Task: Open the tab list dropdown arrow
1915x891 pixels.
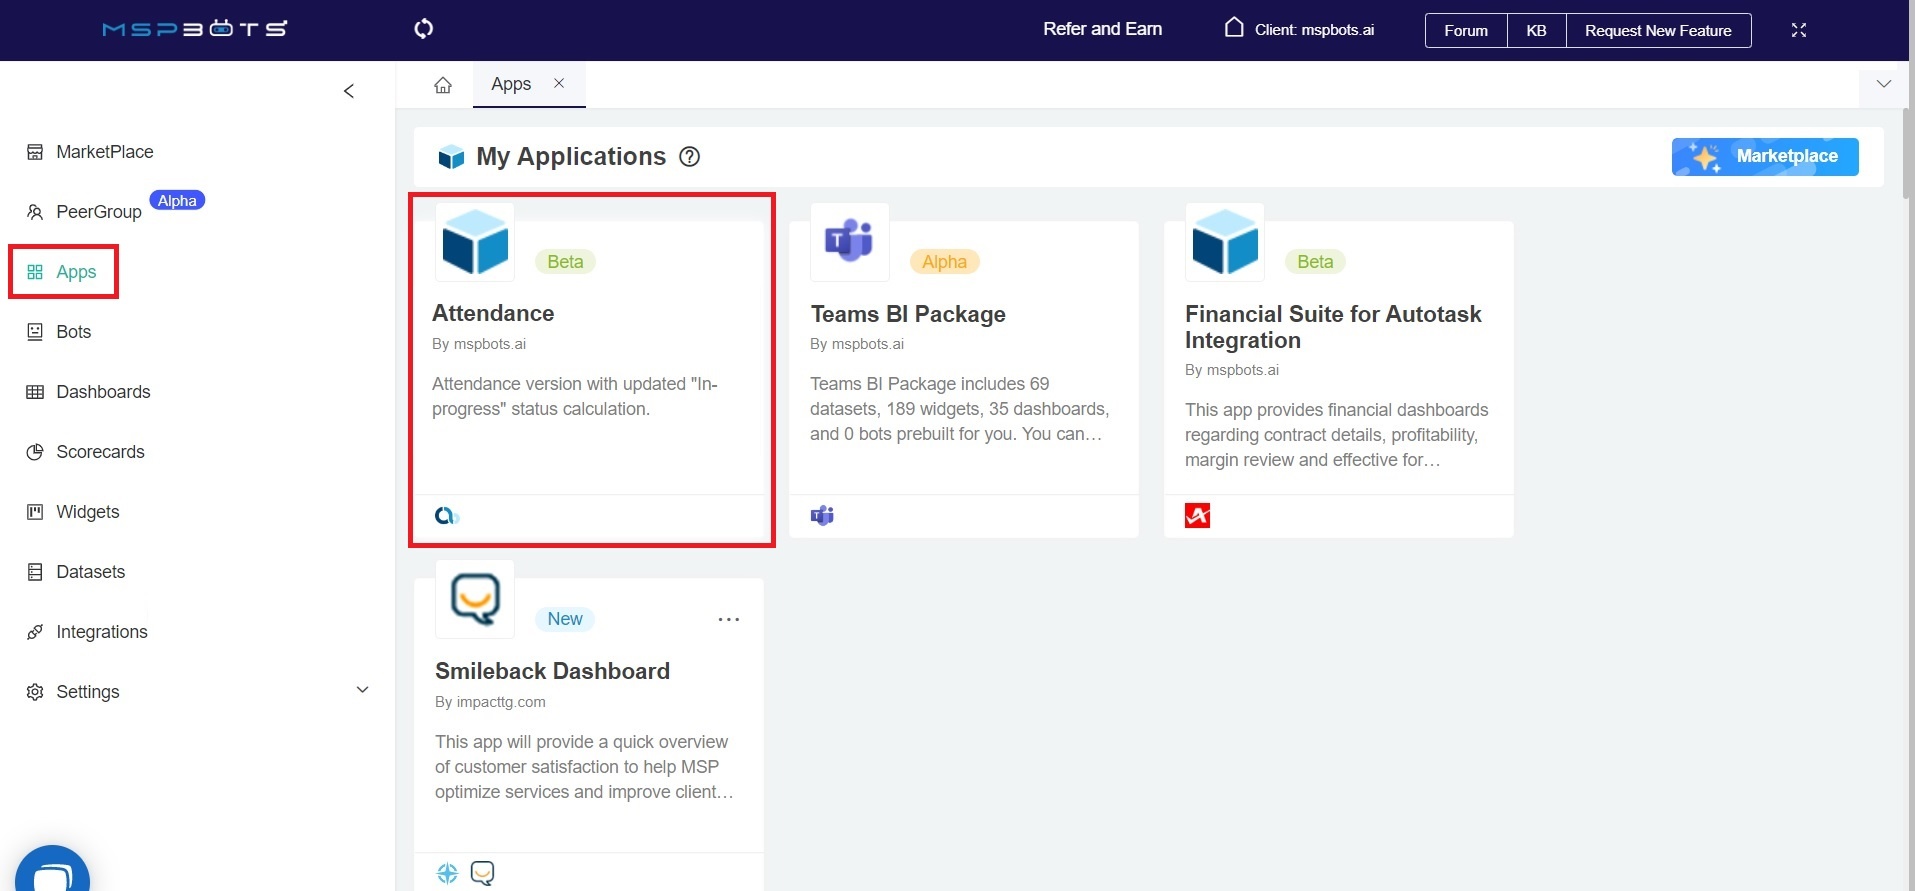Action: (x=1884, y=84)
